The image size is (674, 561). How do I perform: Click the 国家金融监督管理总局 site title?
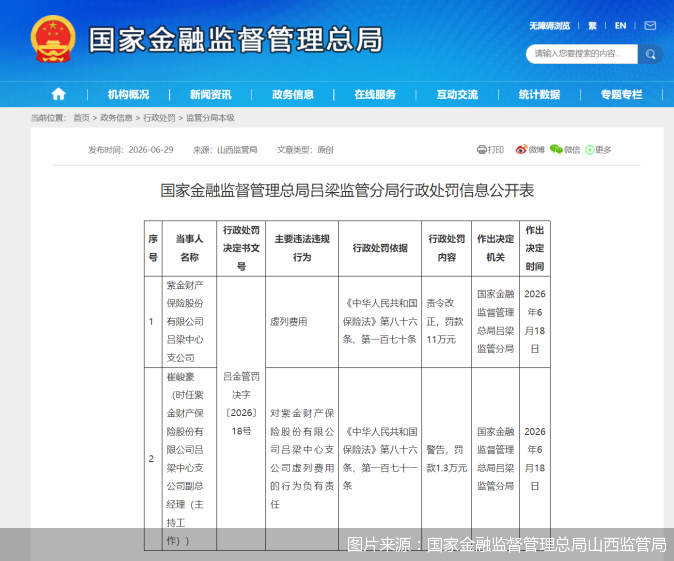(x=236, y=40)
